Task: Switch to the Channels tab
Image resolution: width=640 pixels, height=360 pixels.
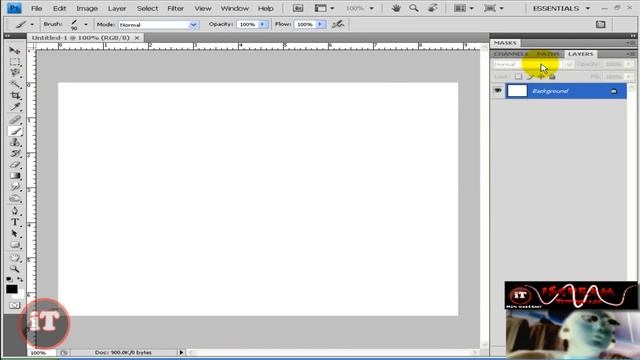Action: click(x=510, y=54)
